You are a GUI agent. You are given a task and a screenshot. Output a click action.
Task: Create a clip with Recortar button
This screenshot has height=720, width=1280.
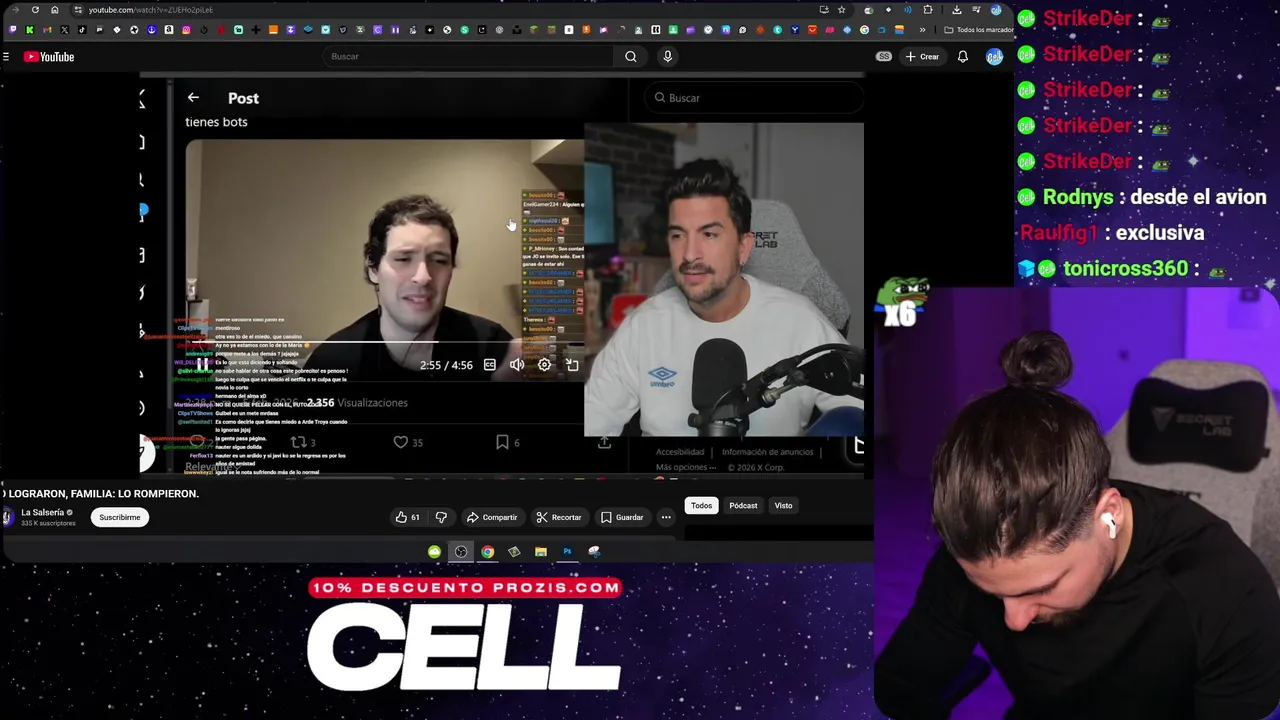pyautogui.click(x=558, y=518)
